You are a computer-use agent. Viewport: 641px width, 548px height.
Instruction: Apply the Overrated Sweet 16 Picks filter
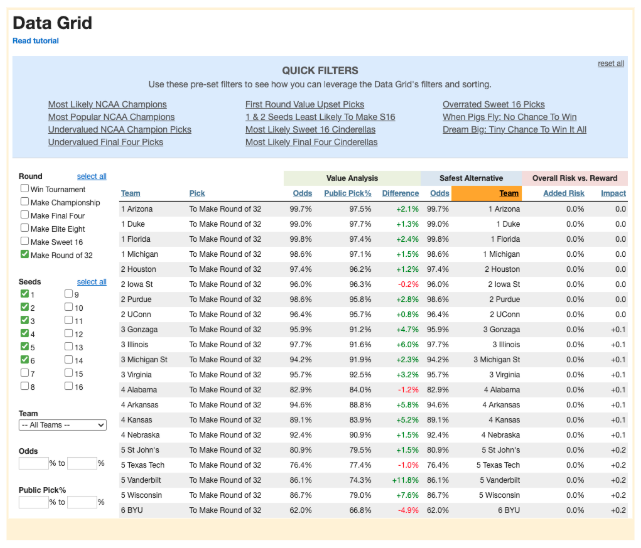(493, 104)
